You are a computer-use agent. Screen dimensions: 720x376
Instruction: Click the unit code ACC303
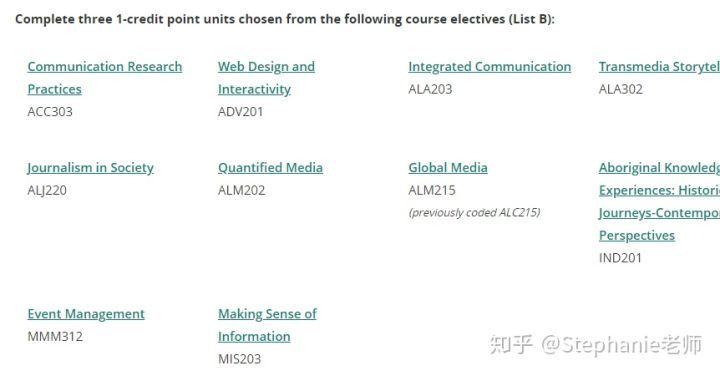pyautogui.click(x=50, y=112)
